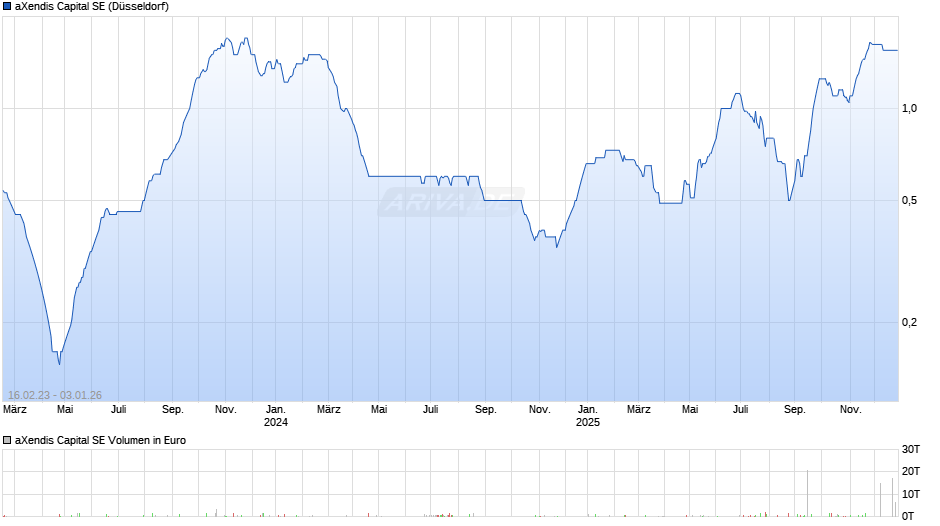Image resolution: width=940 pixels, height=526 pixels.
Task: Click the 'aXendis Capital SE Volumen in Euro' label
Action: pos(100,440)
